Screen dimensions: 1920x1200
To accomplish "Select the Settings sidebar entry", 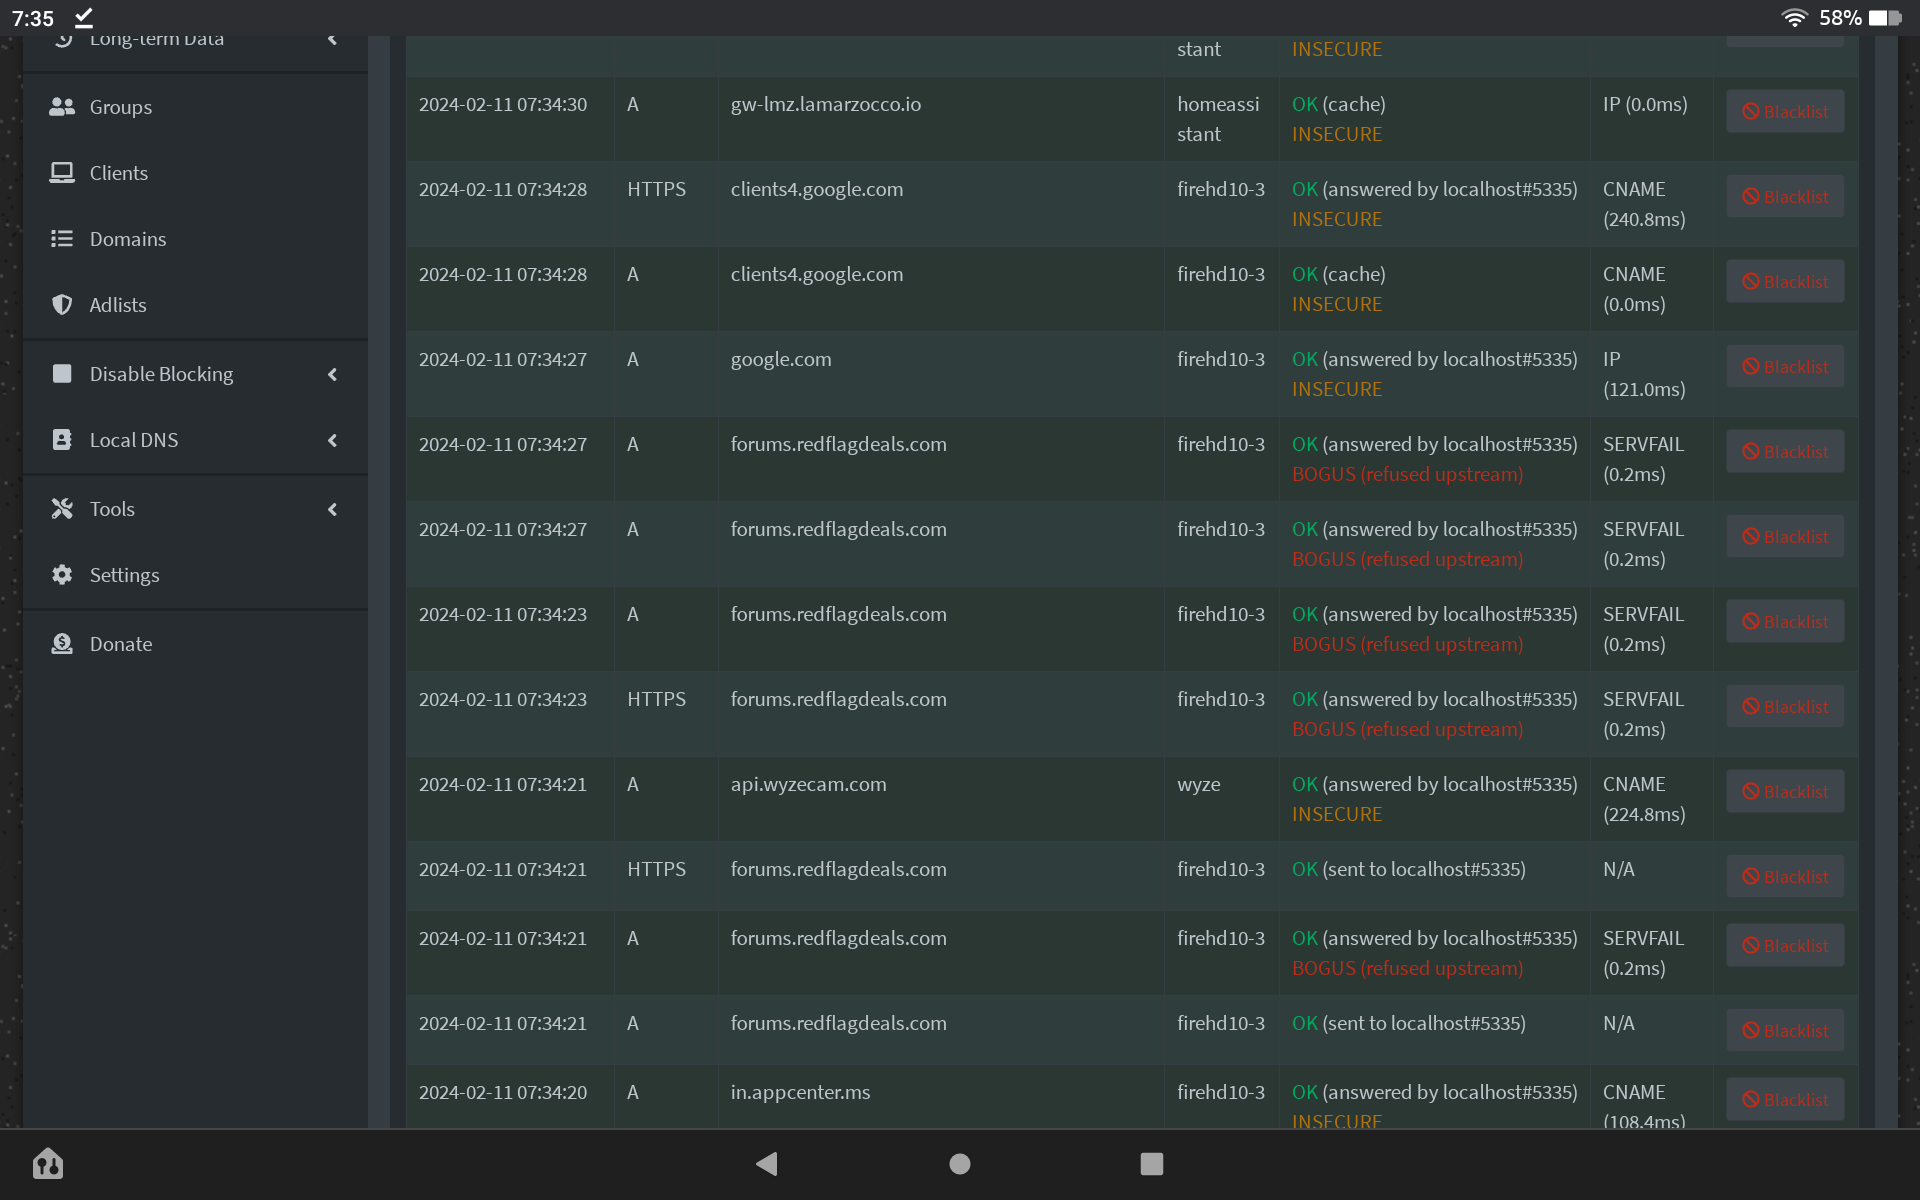I will pos(124,575).
